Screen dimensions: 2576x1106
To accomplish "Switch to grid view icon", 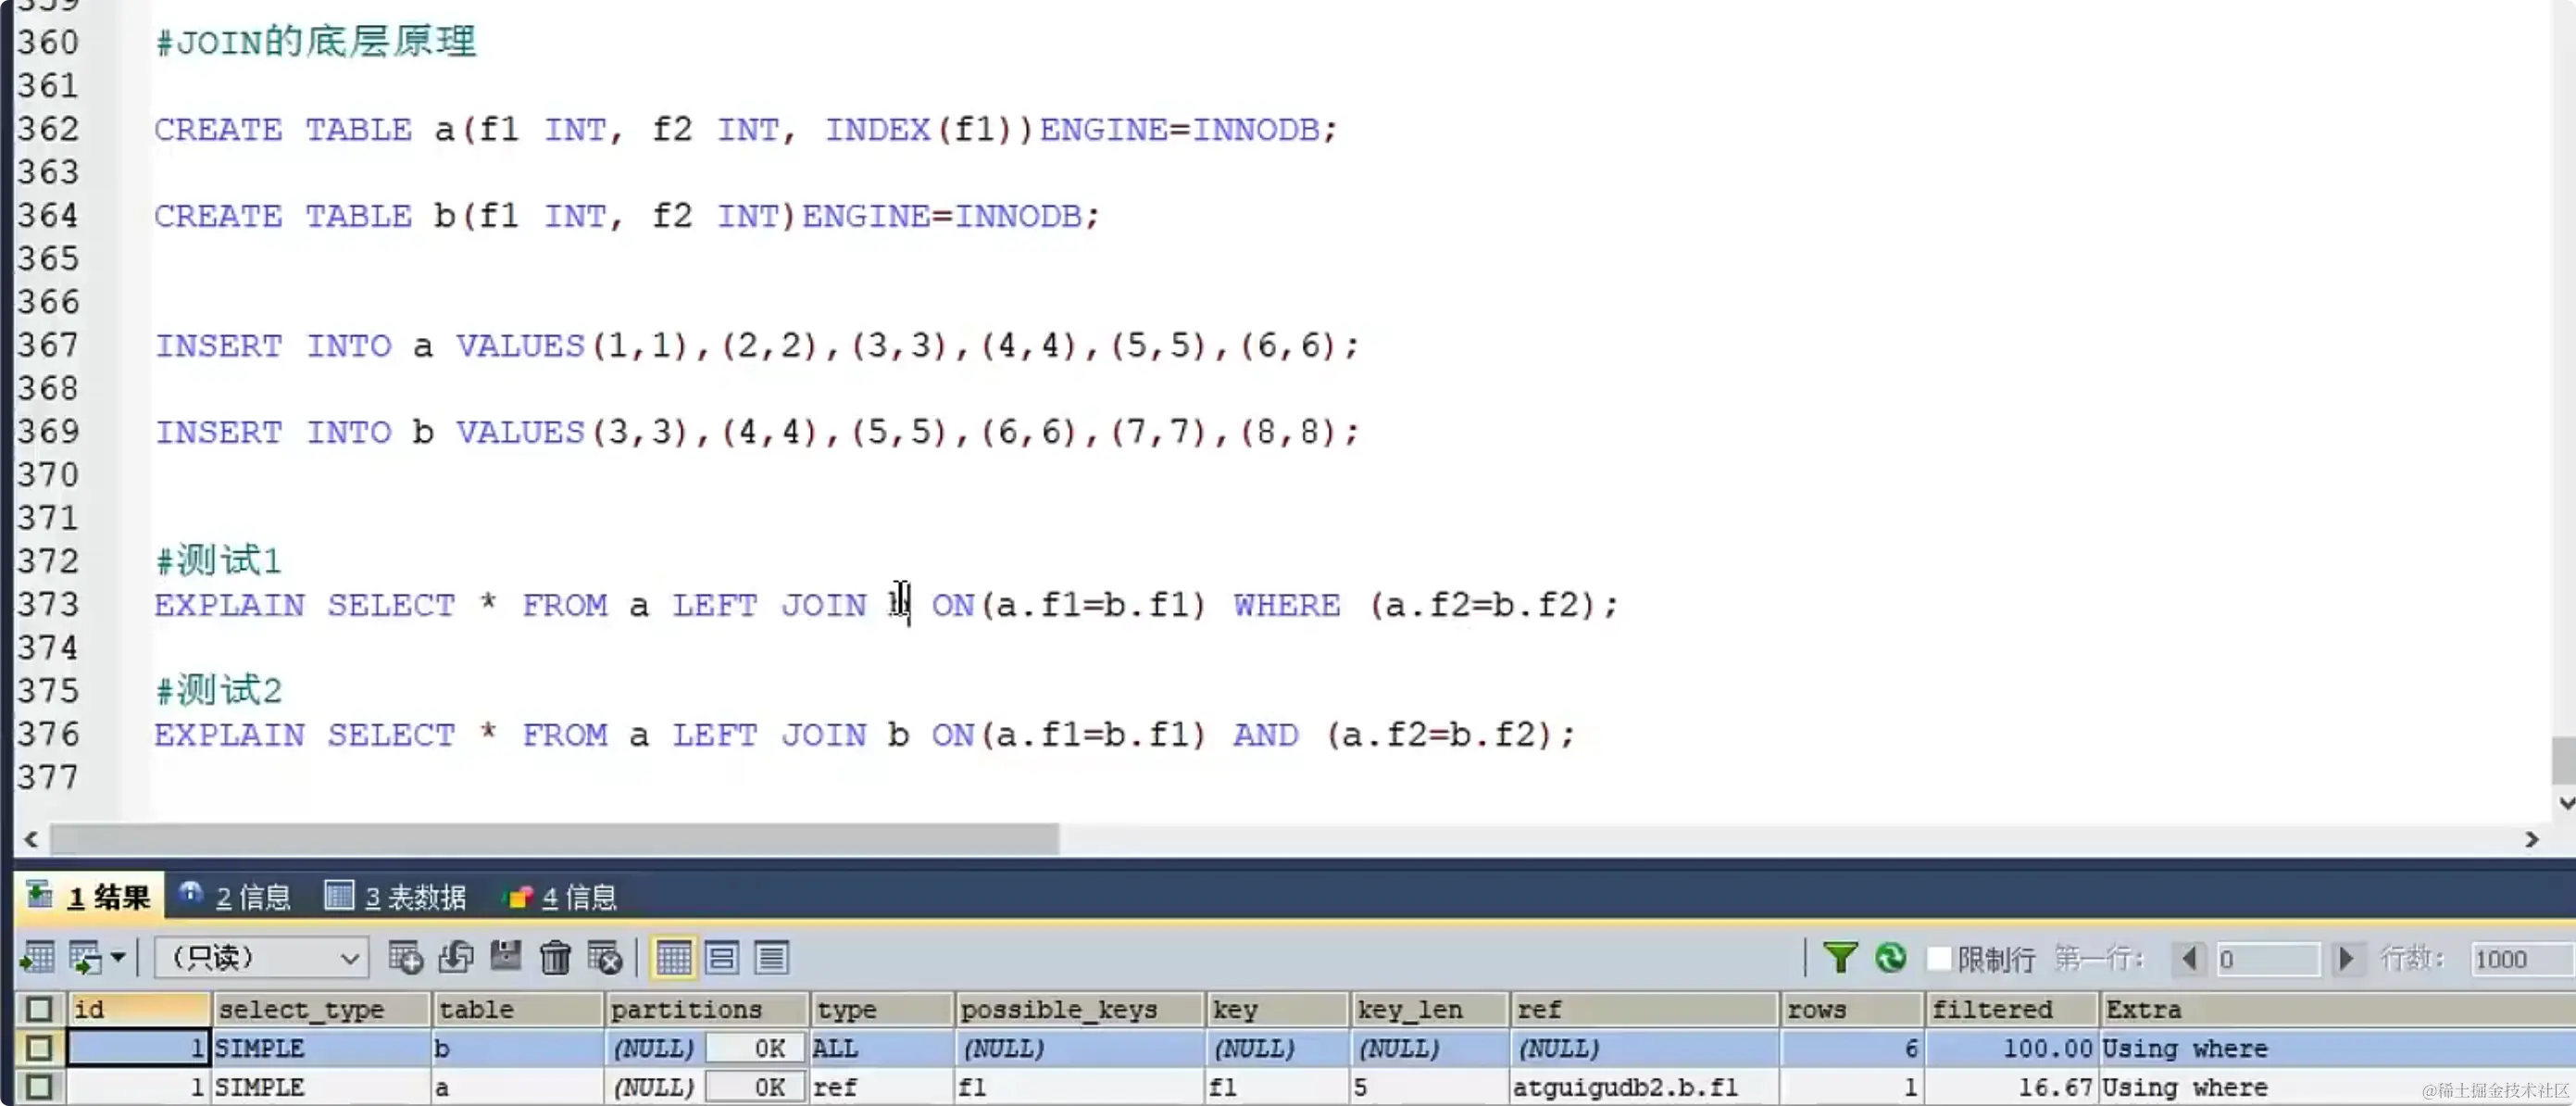I will click(x=673, y=958).
